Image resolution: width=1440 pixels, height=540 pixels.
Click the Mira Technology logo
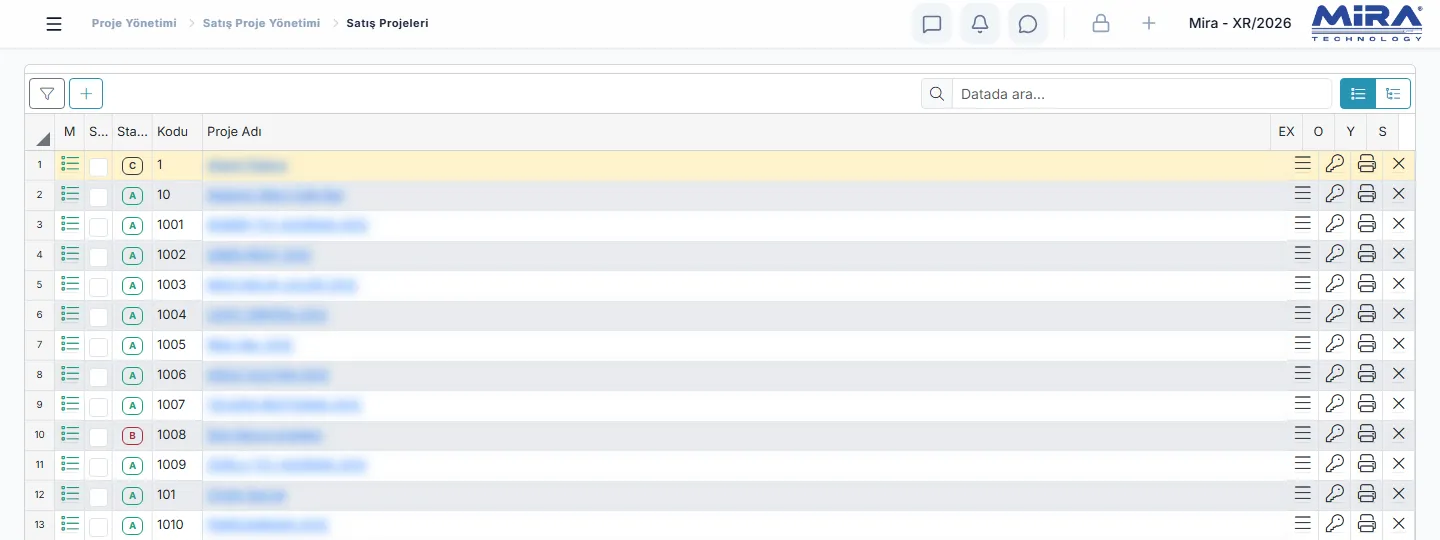[1367, 23]
